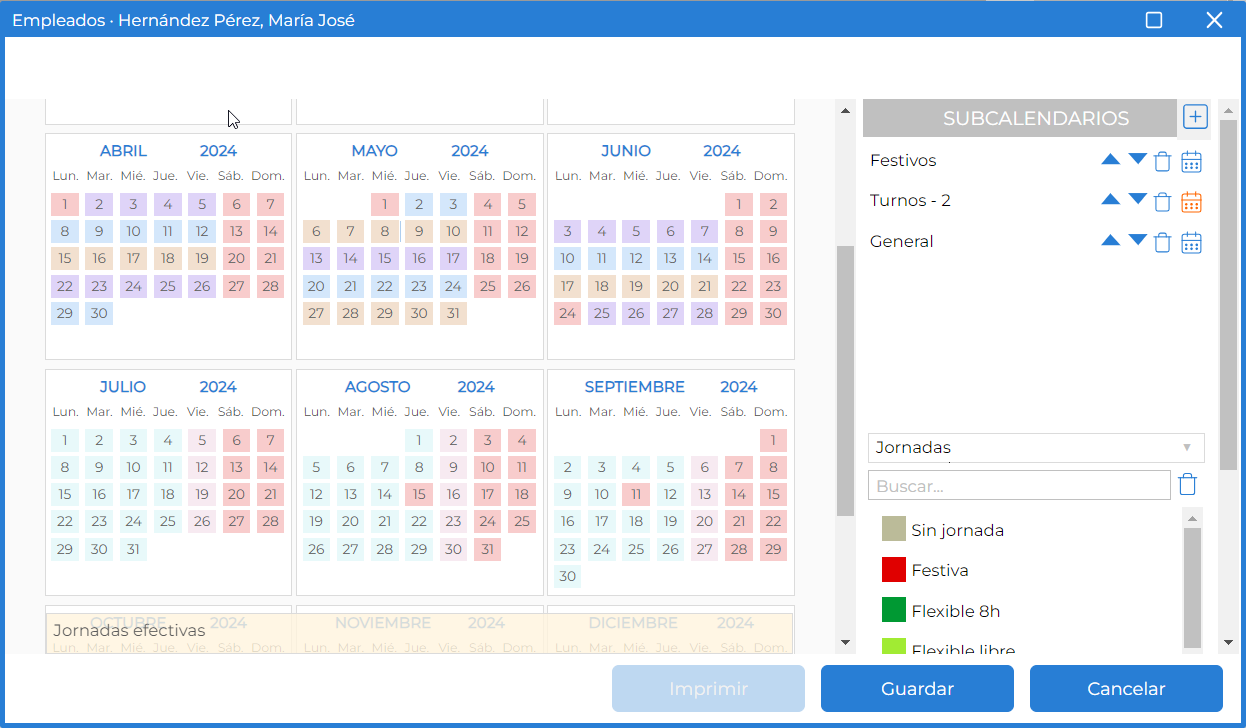Screen dimensions: 1246x728
Task: Open the Jornadas dropdown
Action: click(1036, 447)
